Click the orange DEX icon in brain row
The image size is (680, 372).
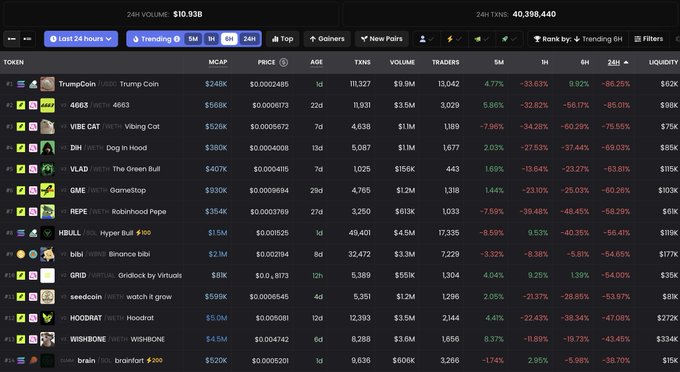[33, 360]
